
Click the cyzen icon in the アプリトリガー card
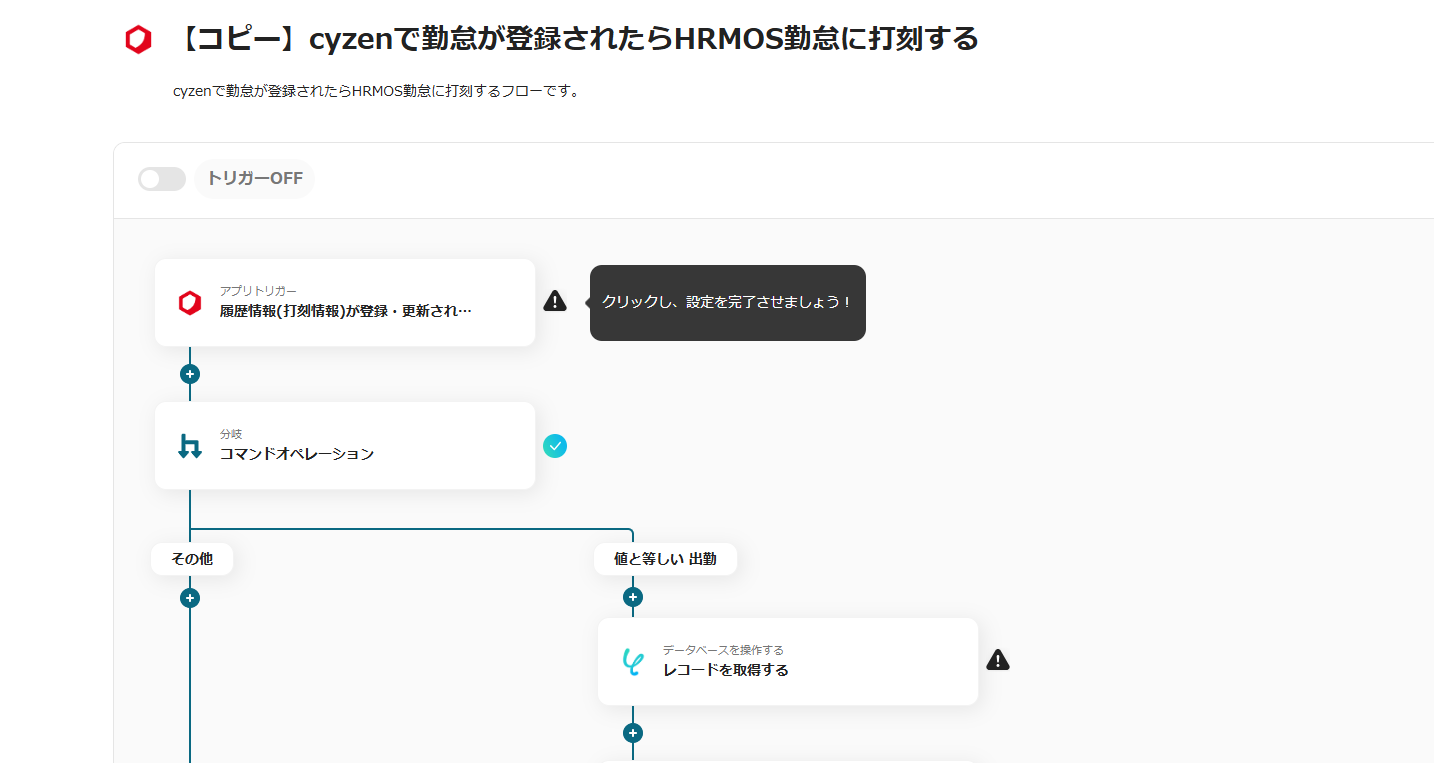(190, 303)
